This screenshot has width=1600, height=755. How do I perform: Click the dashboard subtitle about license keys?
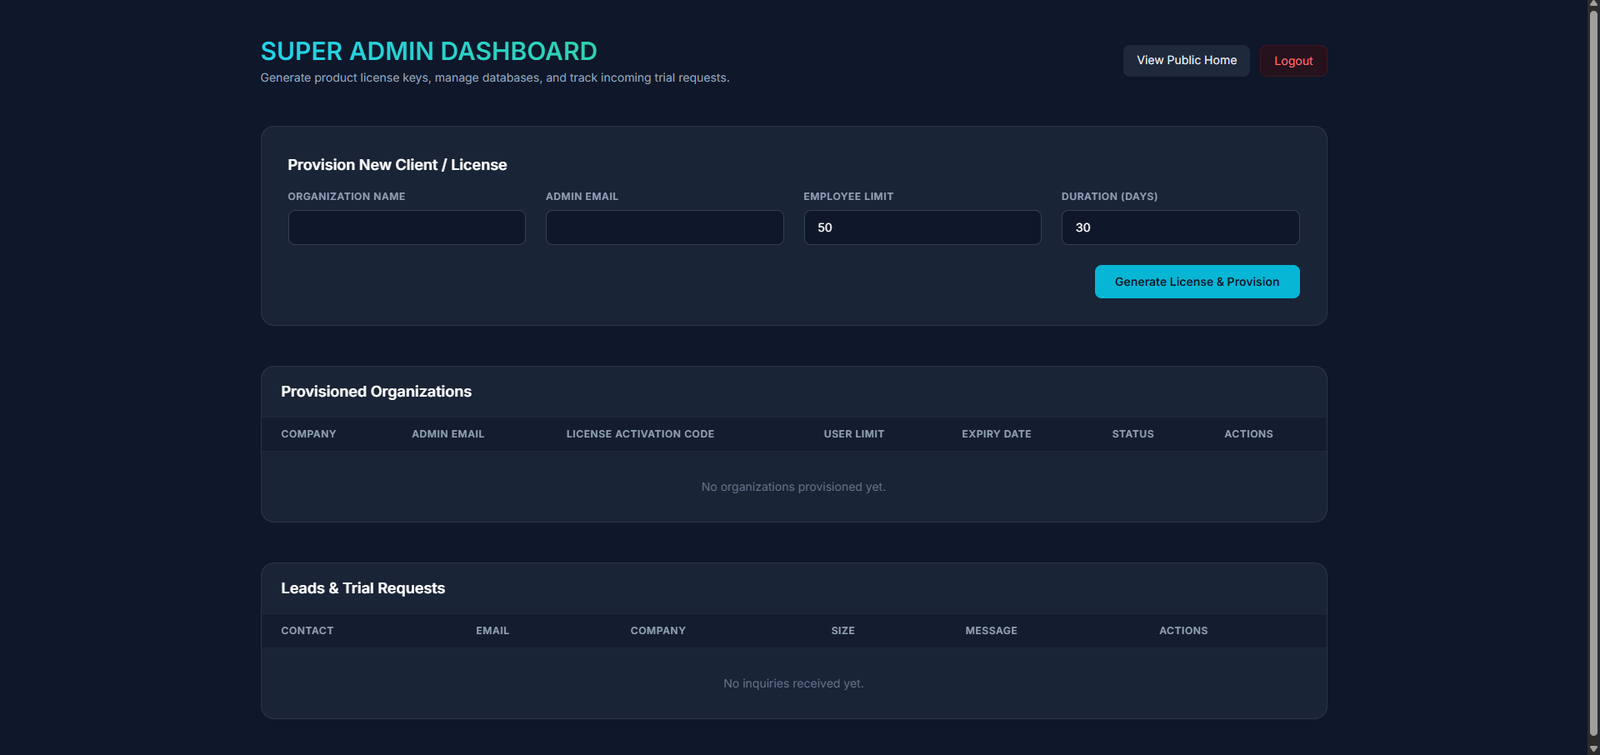(495, 78)
